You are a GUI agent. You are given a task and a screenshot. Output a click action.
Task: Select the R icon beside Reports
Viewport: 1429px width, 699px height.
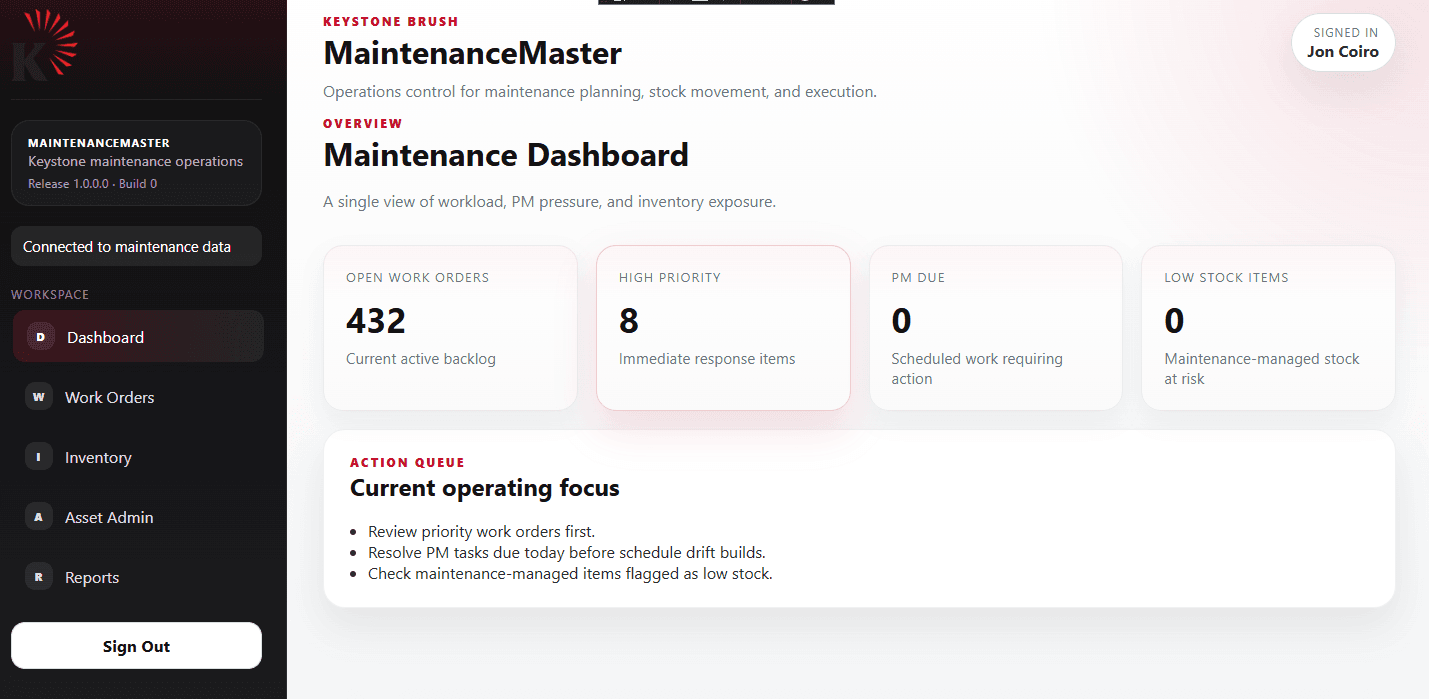pyautogui.click(x=38, y=576)
